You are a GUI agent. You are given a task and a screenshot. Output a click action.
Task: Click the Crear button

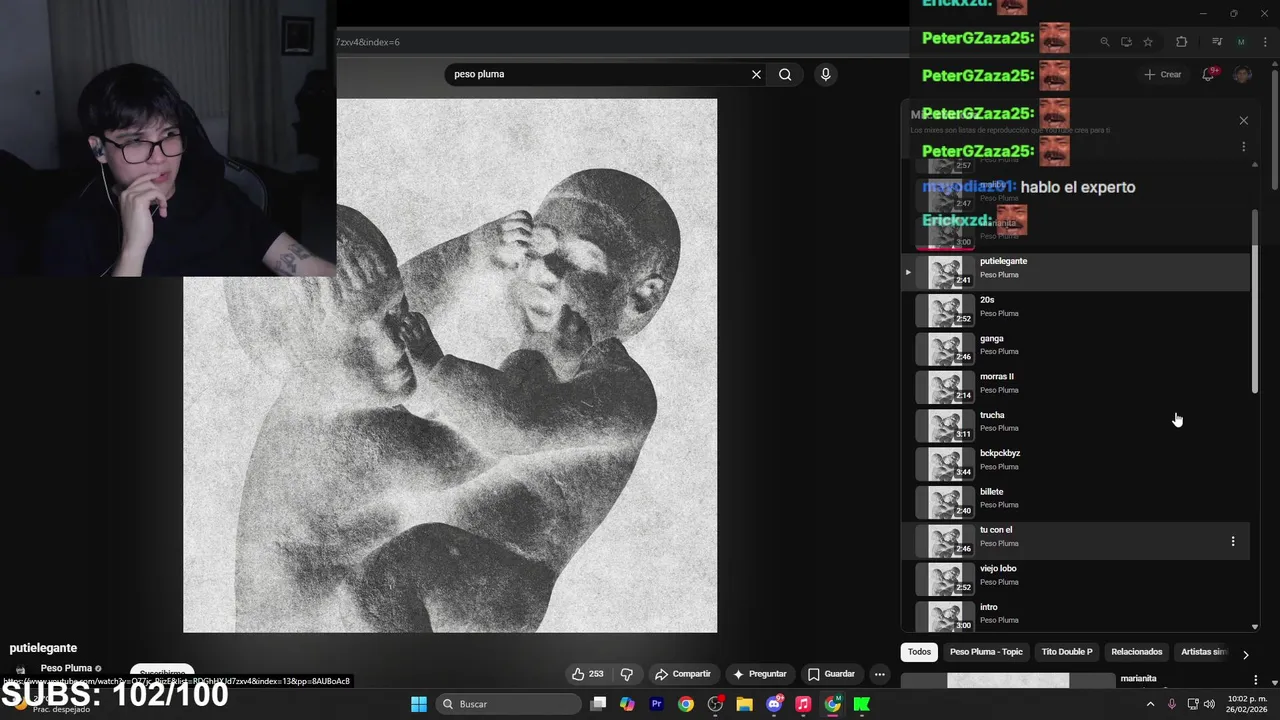[x=1163, y=74]
